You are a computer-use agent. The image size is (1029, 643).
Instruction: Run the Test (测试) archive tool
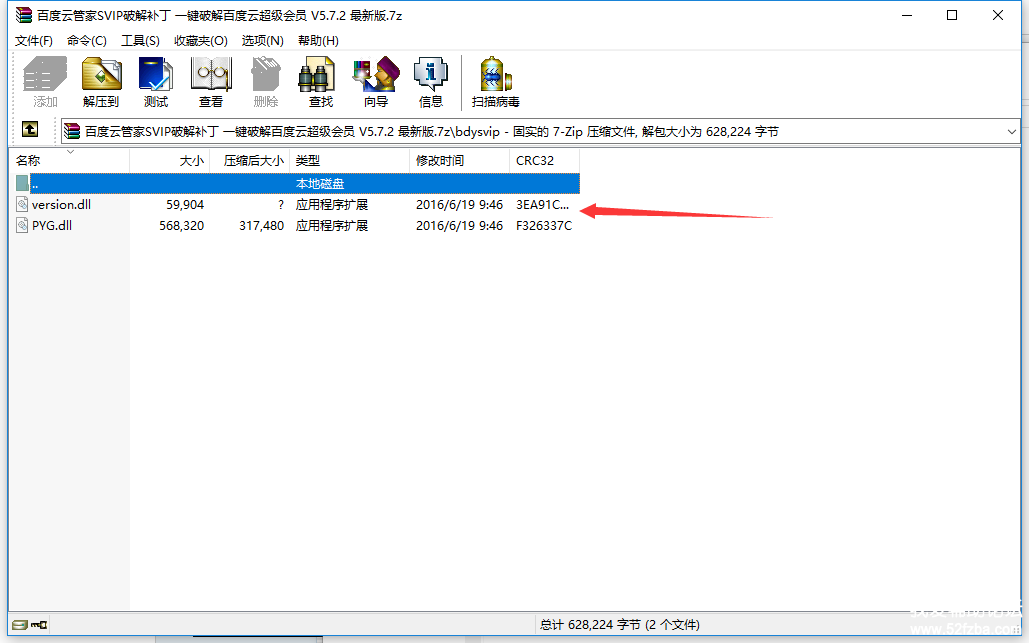coord(156,82)
